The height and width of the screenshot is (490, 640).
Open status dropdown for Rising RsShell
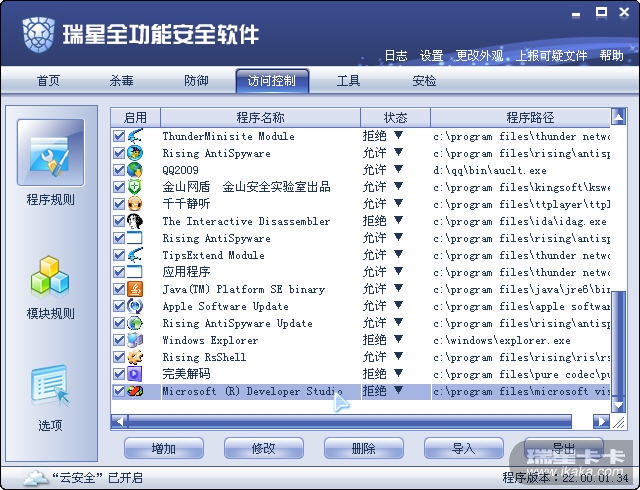(x=398, y=356)
